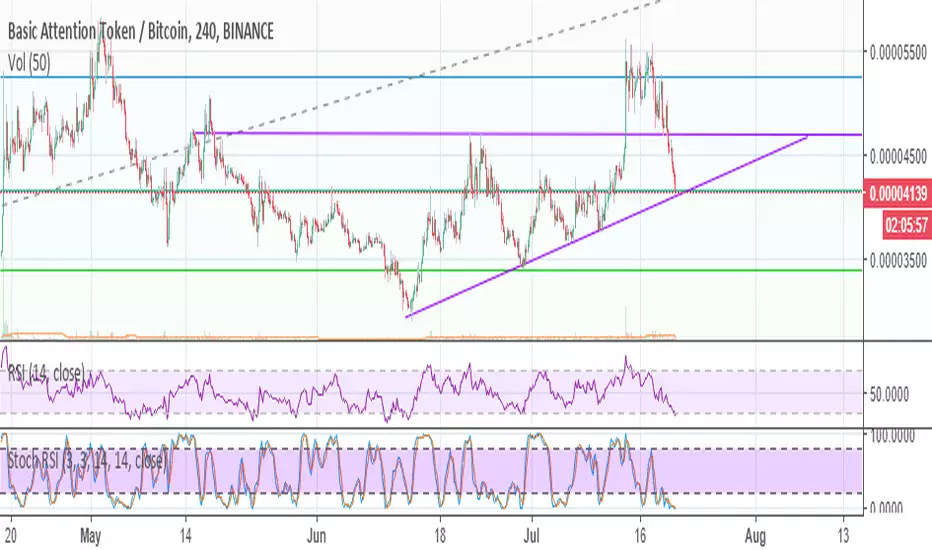Select the rising purple trendline
The height and width of the screenshot is (550, 932).
[606, 227]
